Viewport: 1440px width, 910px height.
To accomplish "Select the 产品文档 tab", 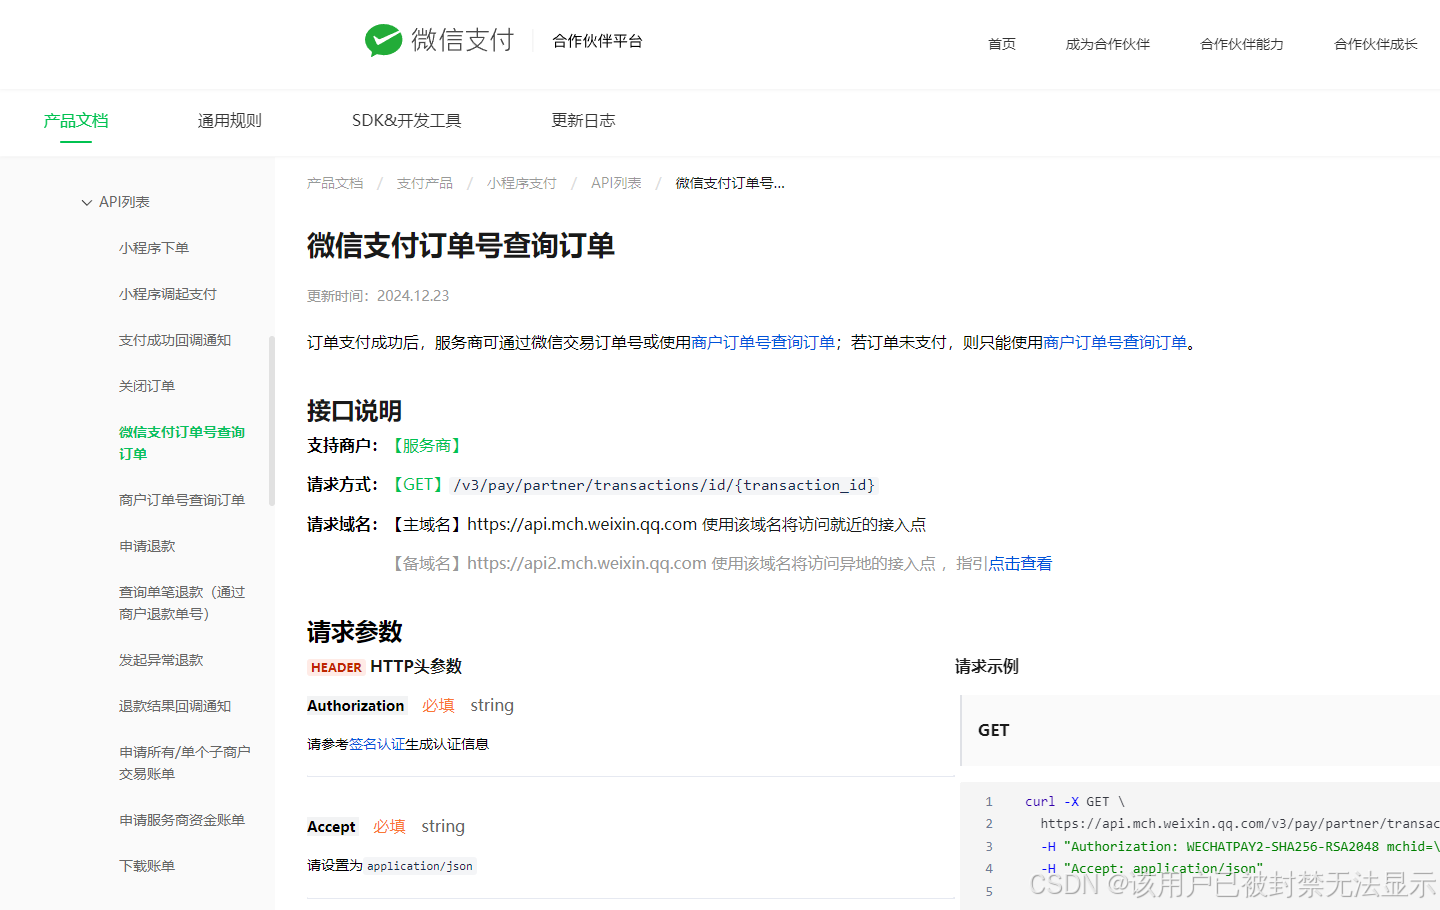I will 76,121.
